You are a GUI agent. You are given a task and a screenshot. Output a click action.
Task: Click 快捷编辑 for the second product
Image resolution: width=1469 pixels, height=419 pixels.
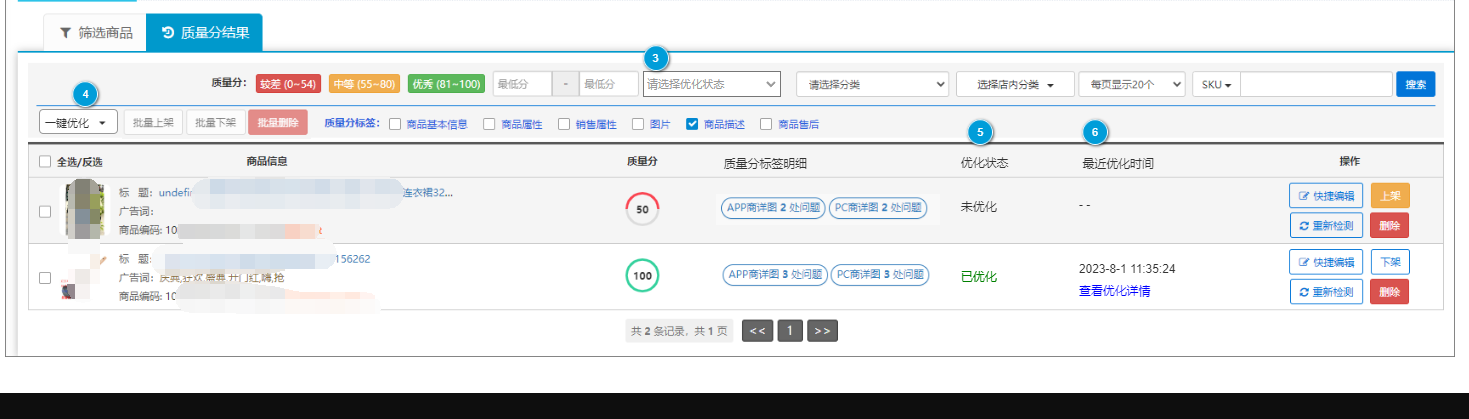(x=1326, y=262)
